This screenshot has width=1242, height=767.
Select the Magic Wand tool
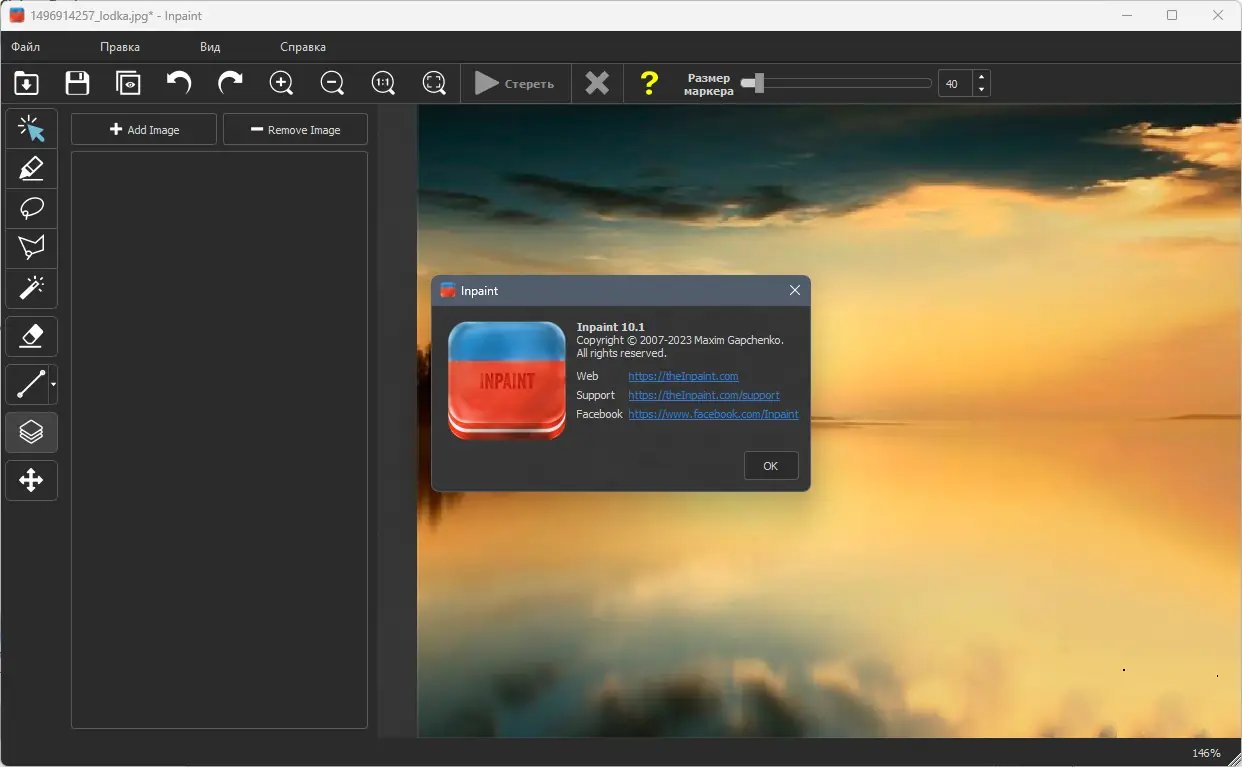(x=31, y=288)
